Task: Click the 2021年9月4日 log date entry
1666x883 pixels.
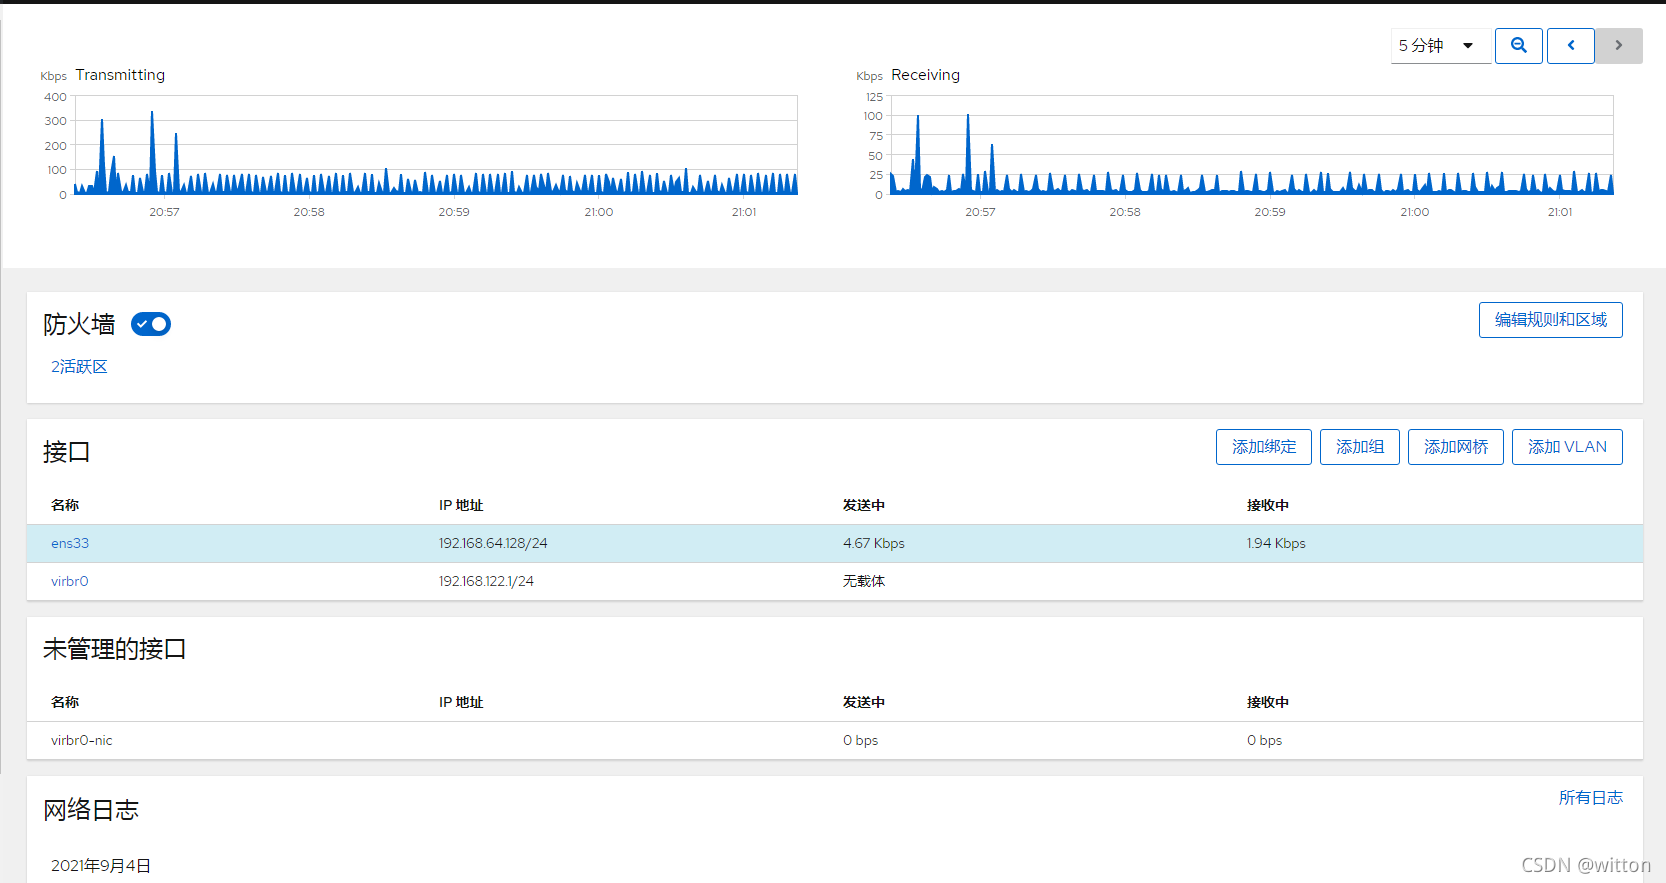Action: point(101,866)
